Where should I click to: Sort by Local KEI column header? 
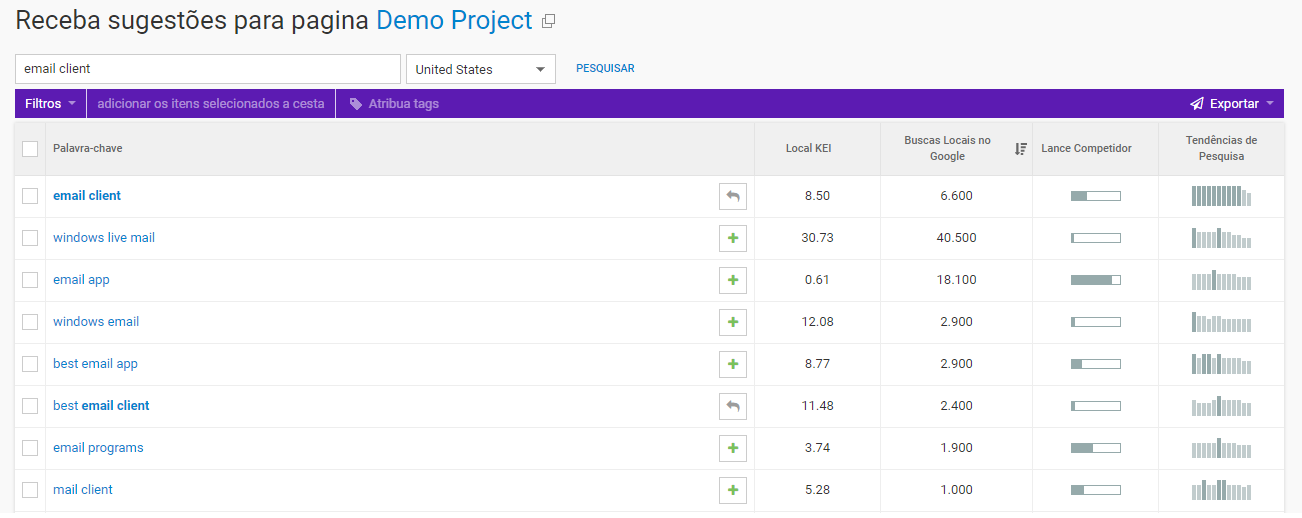tap(808, 149)
